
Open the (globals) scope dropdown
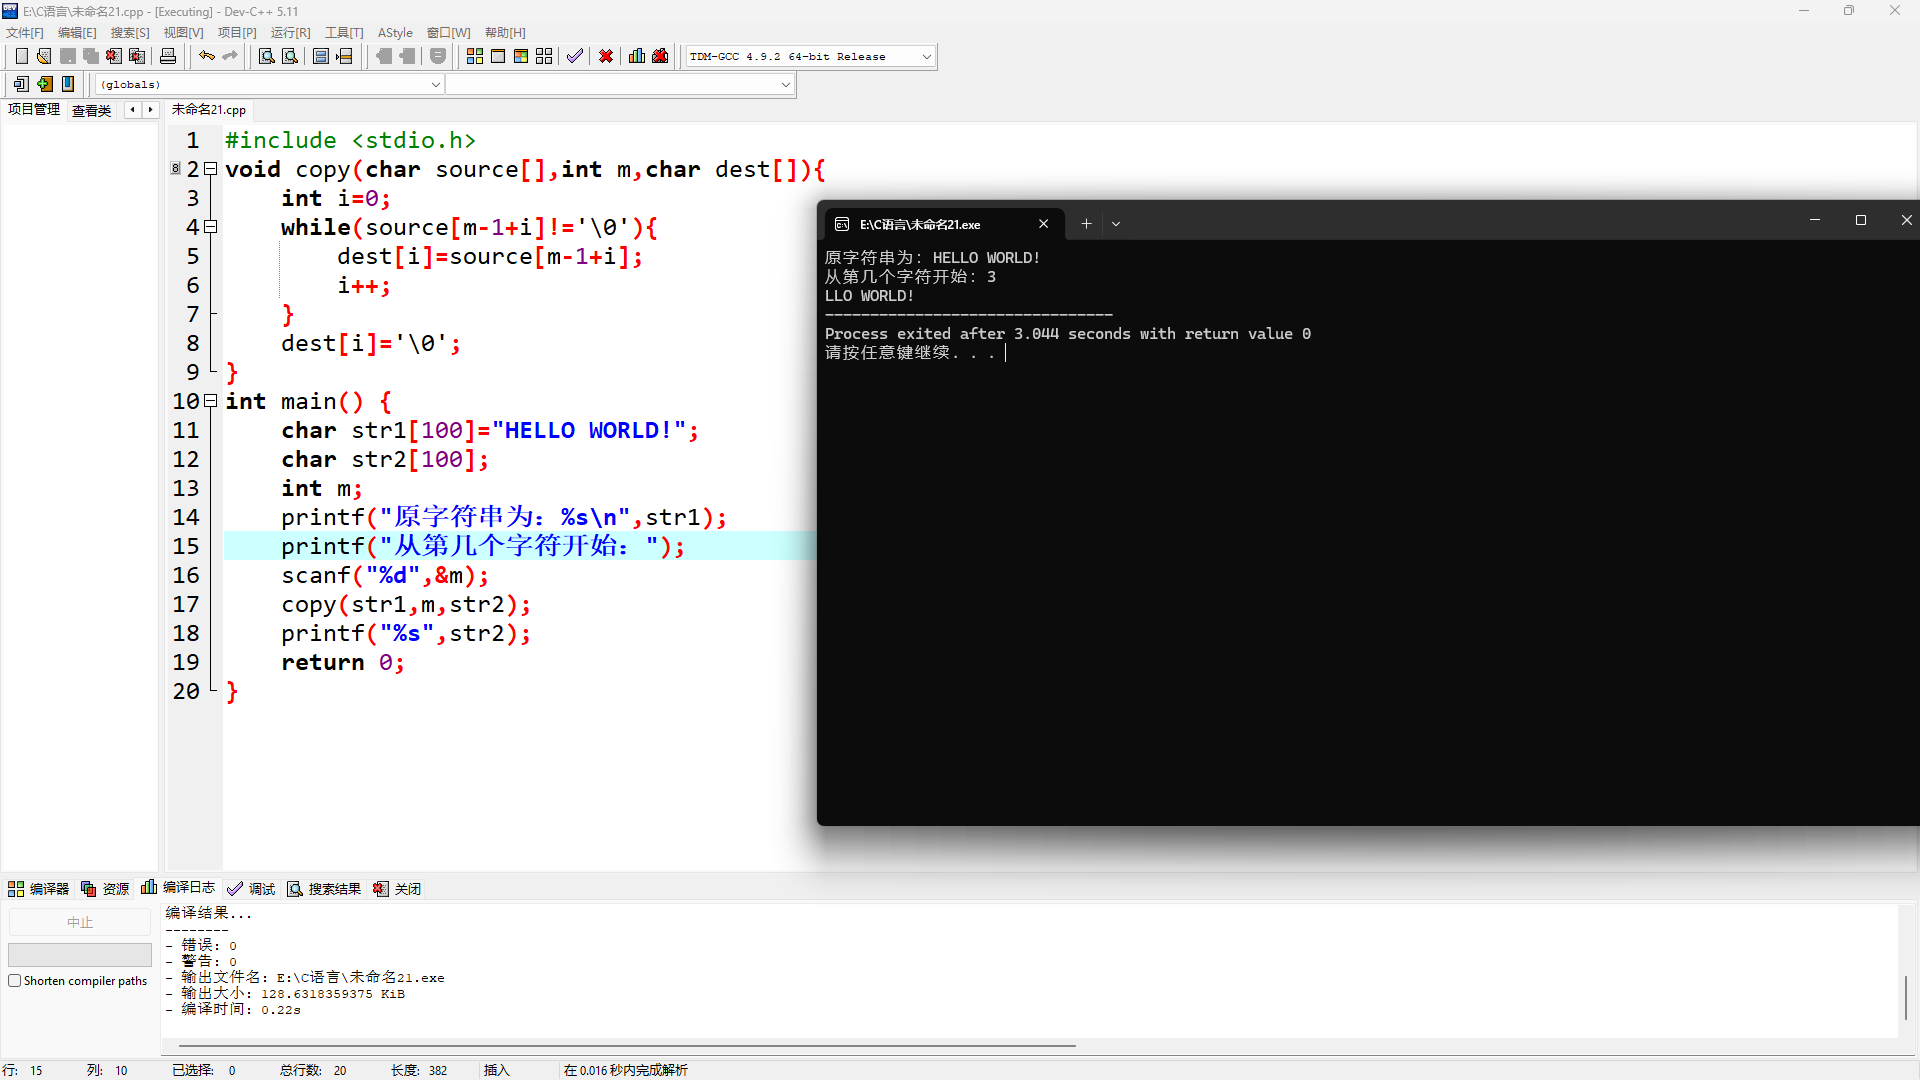(436, 85)
